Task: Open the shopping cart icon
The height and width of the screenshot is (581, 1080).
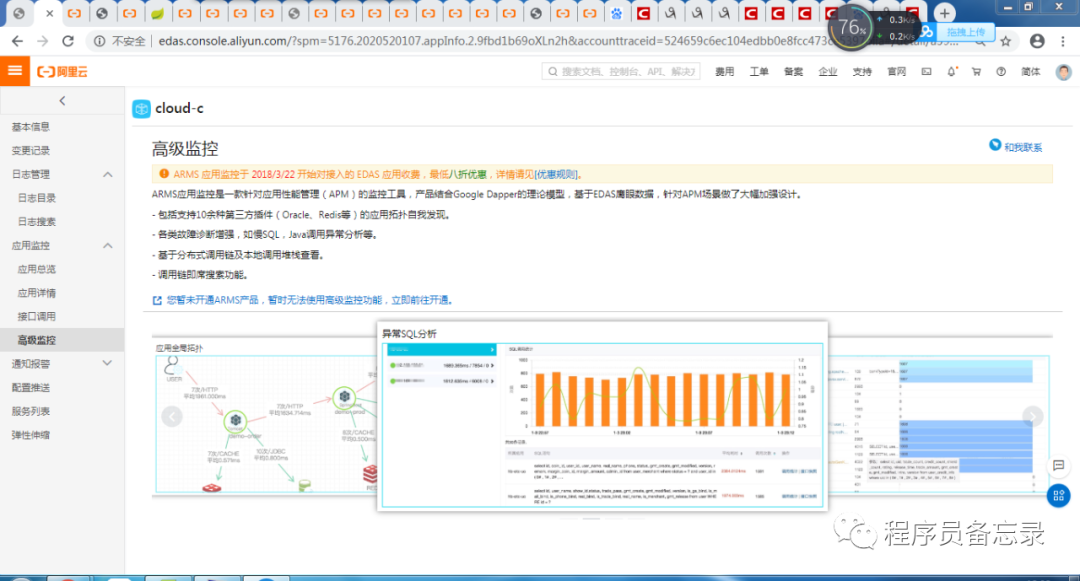Action: tap(976, 72)
